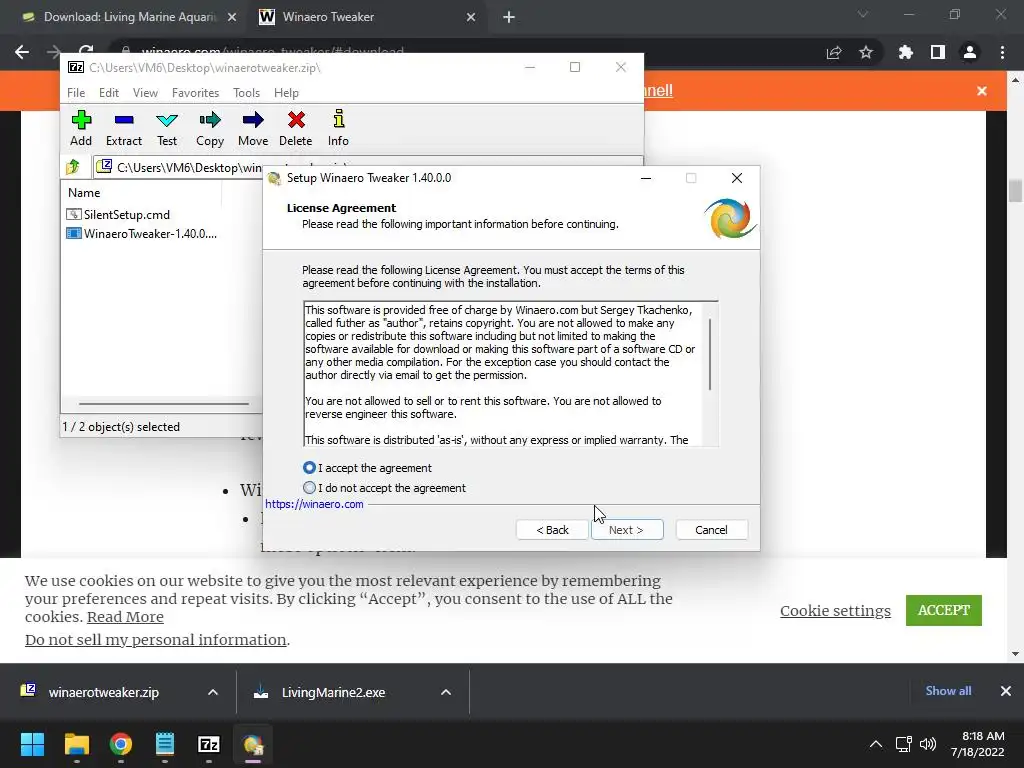Open the Cookie settings link

(835, 611)
